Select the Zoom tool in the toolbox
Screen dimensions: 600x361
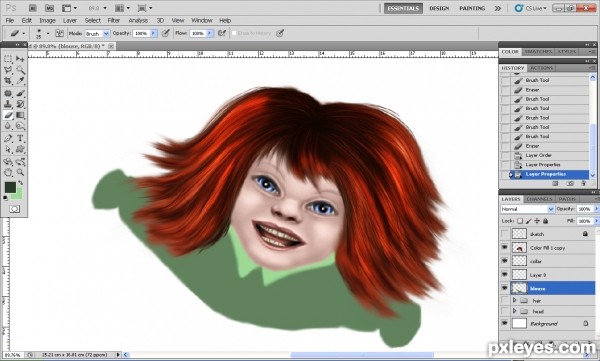point(20,172)
